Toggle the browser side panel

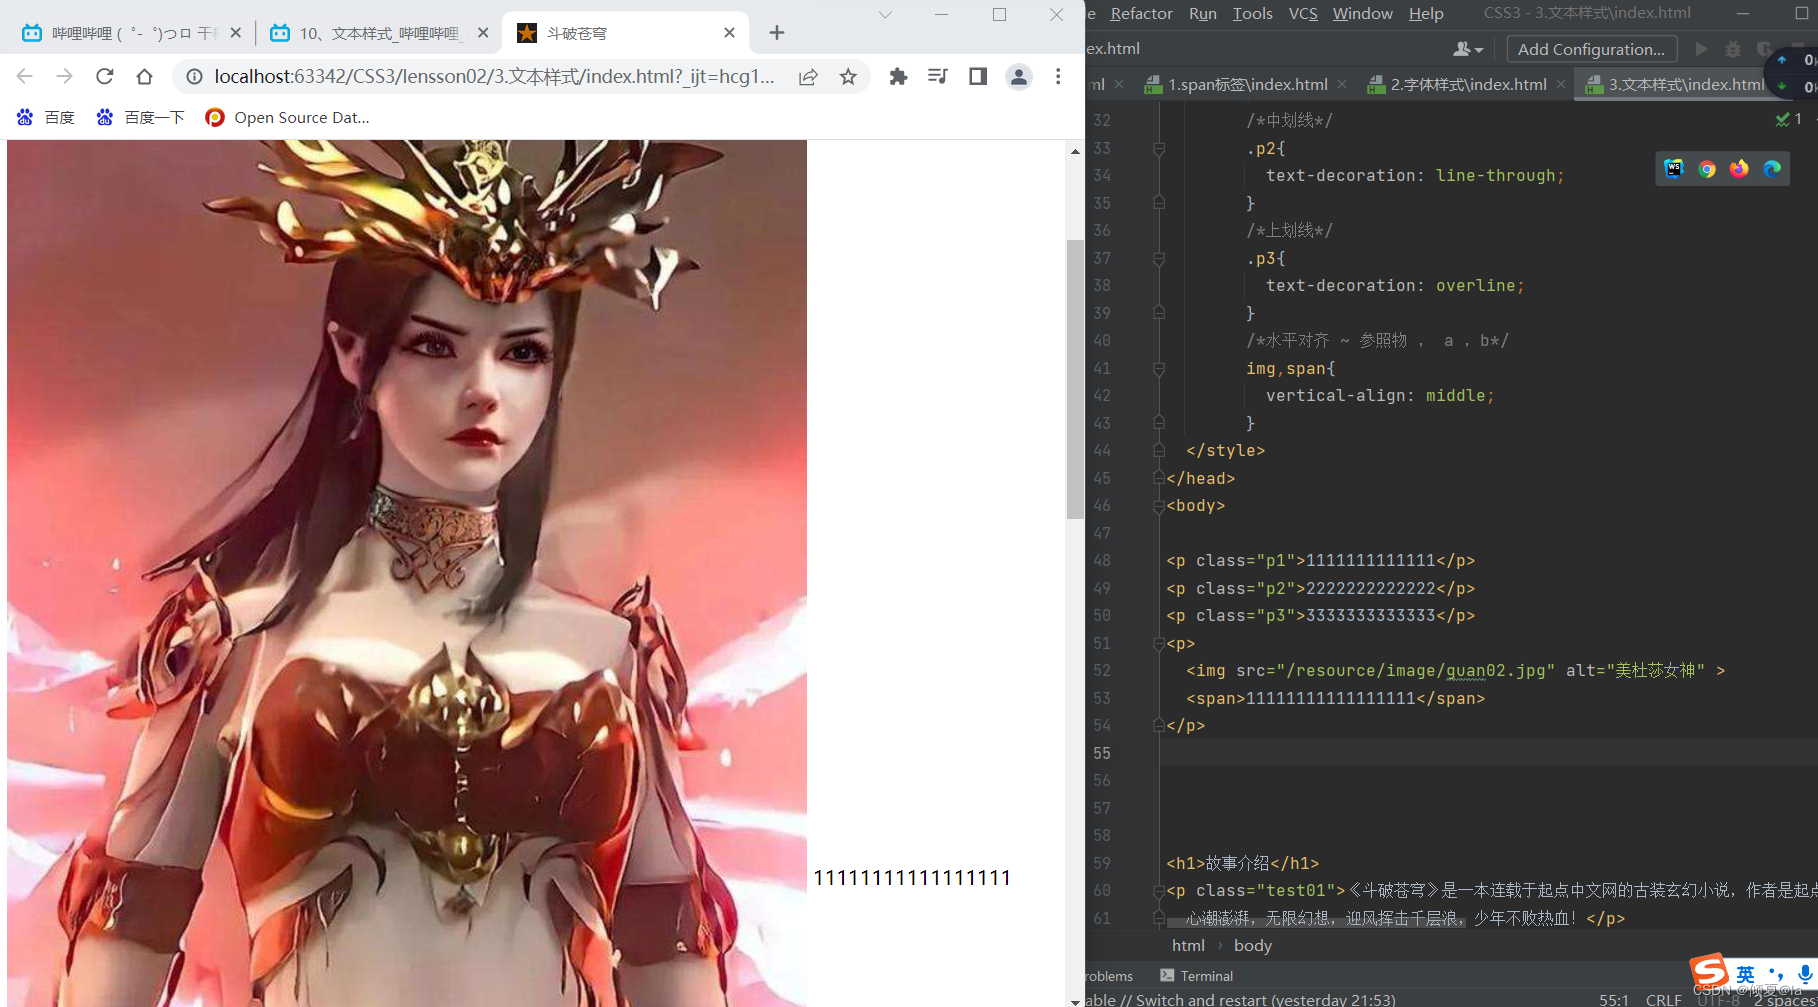978,76
